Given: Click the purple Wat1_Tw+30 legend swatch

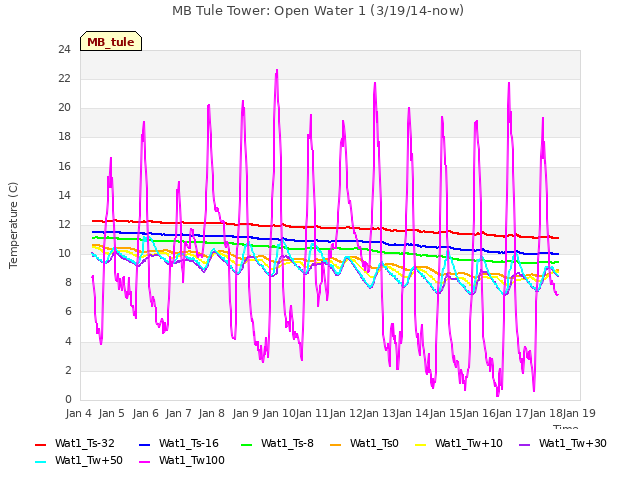Looking at the screenshot, I should [524, 444].
